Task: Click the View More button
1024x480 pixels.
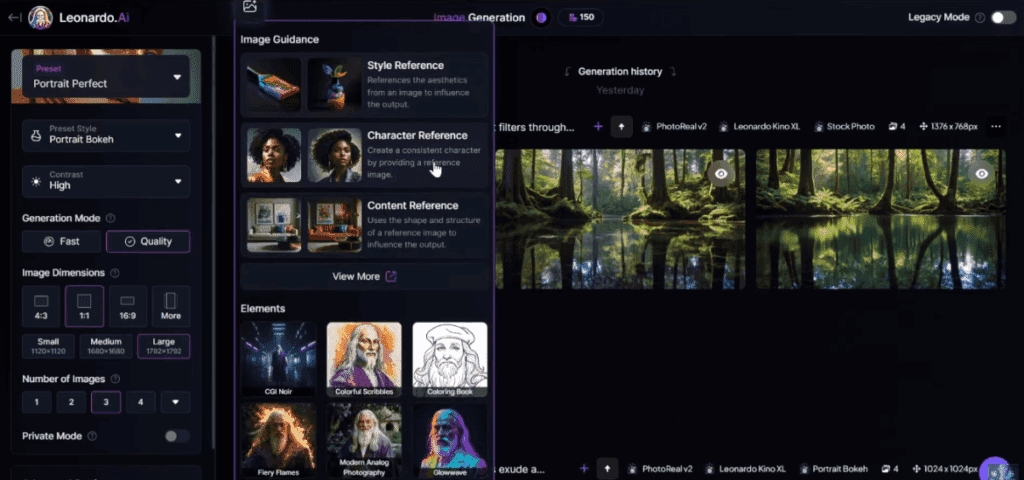Action: click(364, 276)
